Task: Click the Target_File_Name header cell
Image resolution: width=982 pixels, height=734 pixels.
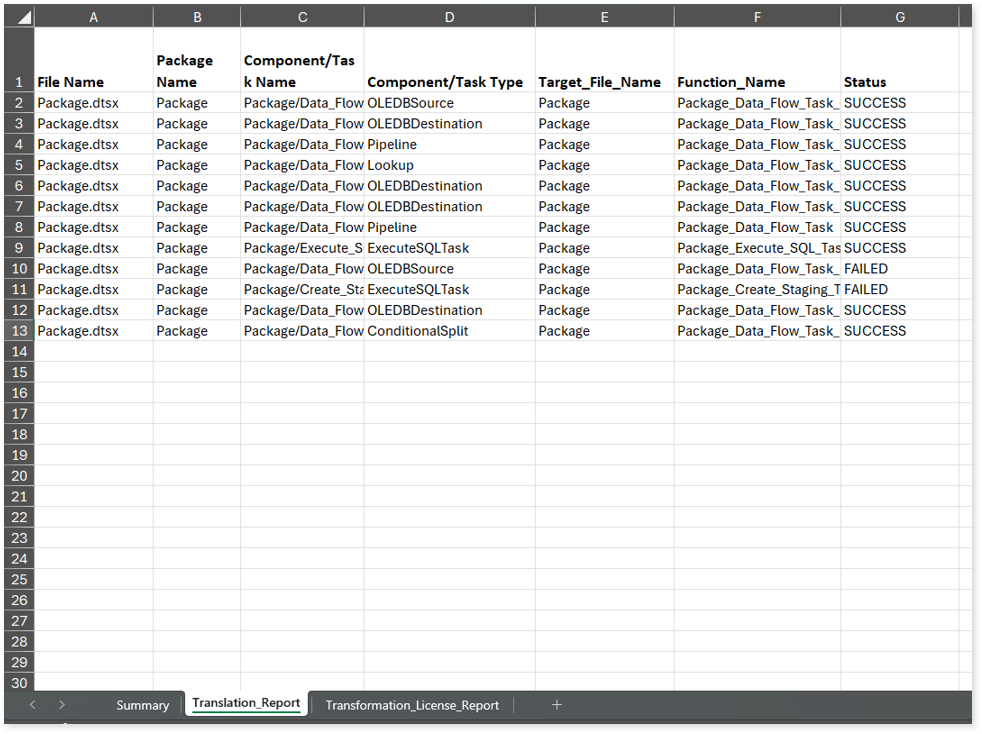Action: point(604,82)
